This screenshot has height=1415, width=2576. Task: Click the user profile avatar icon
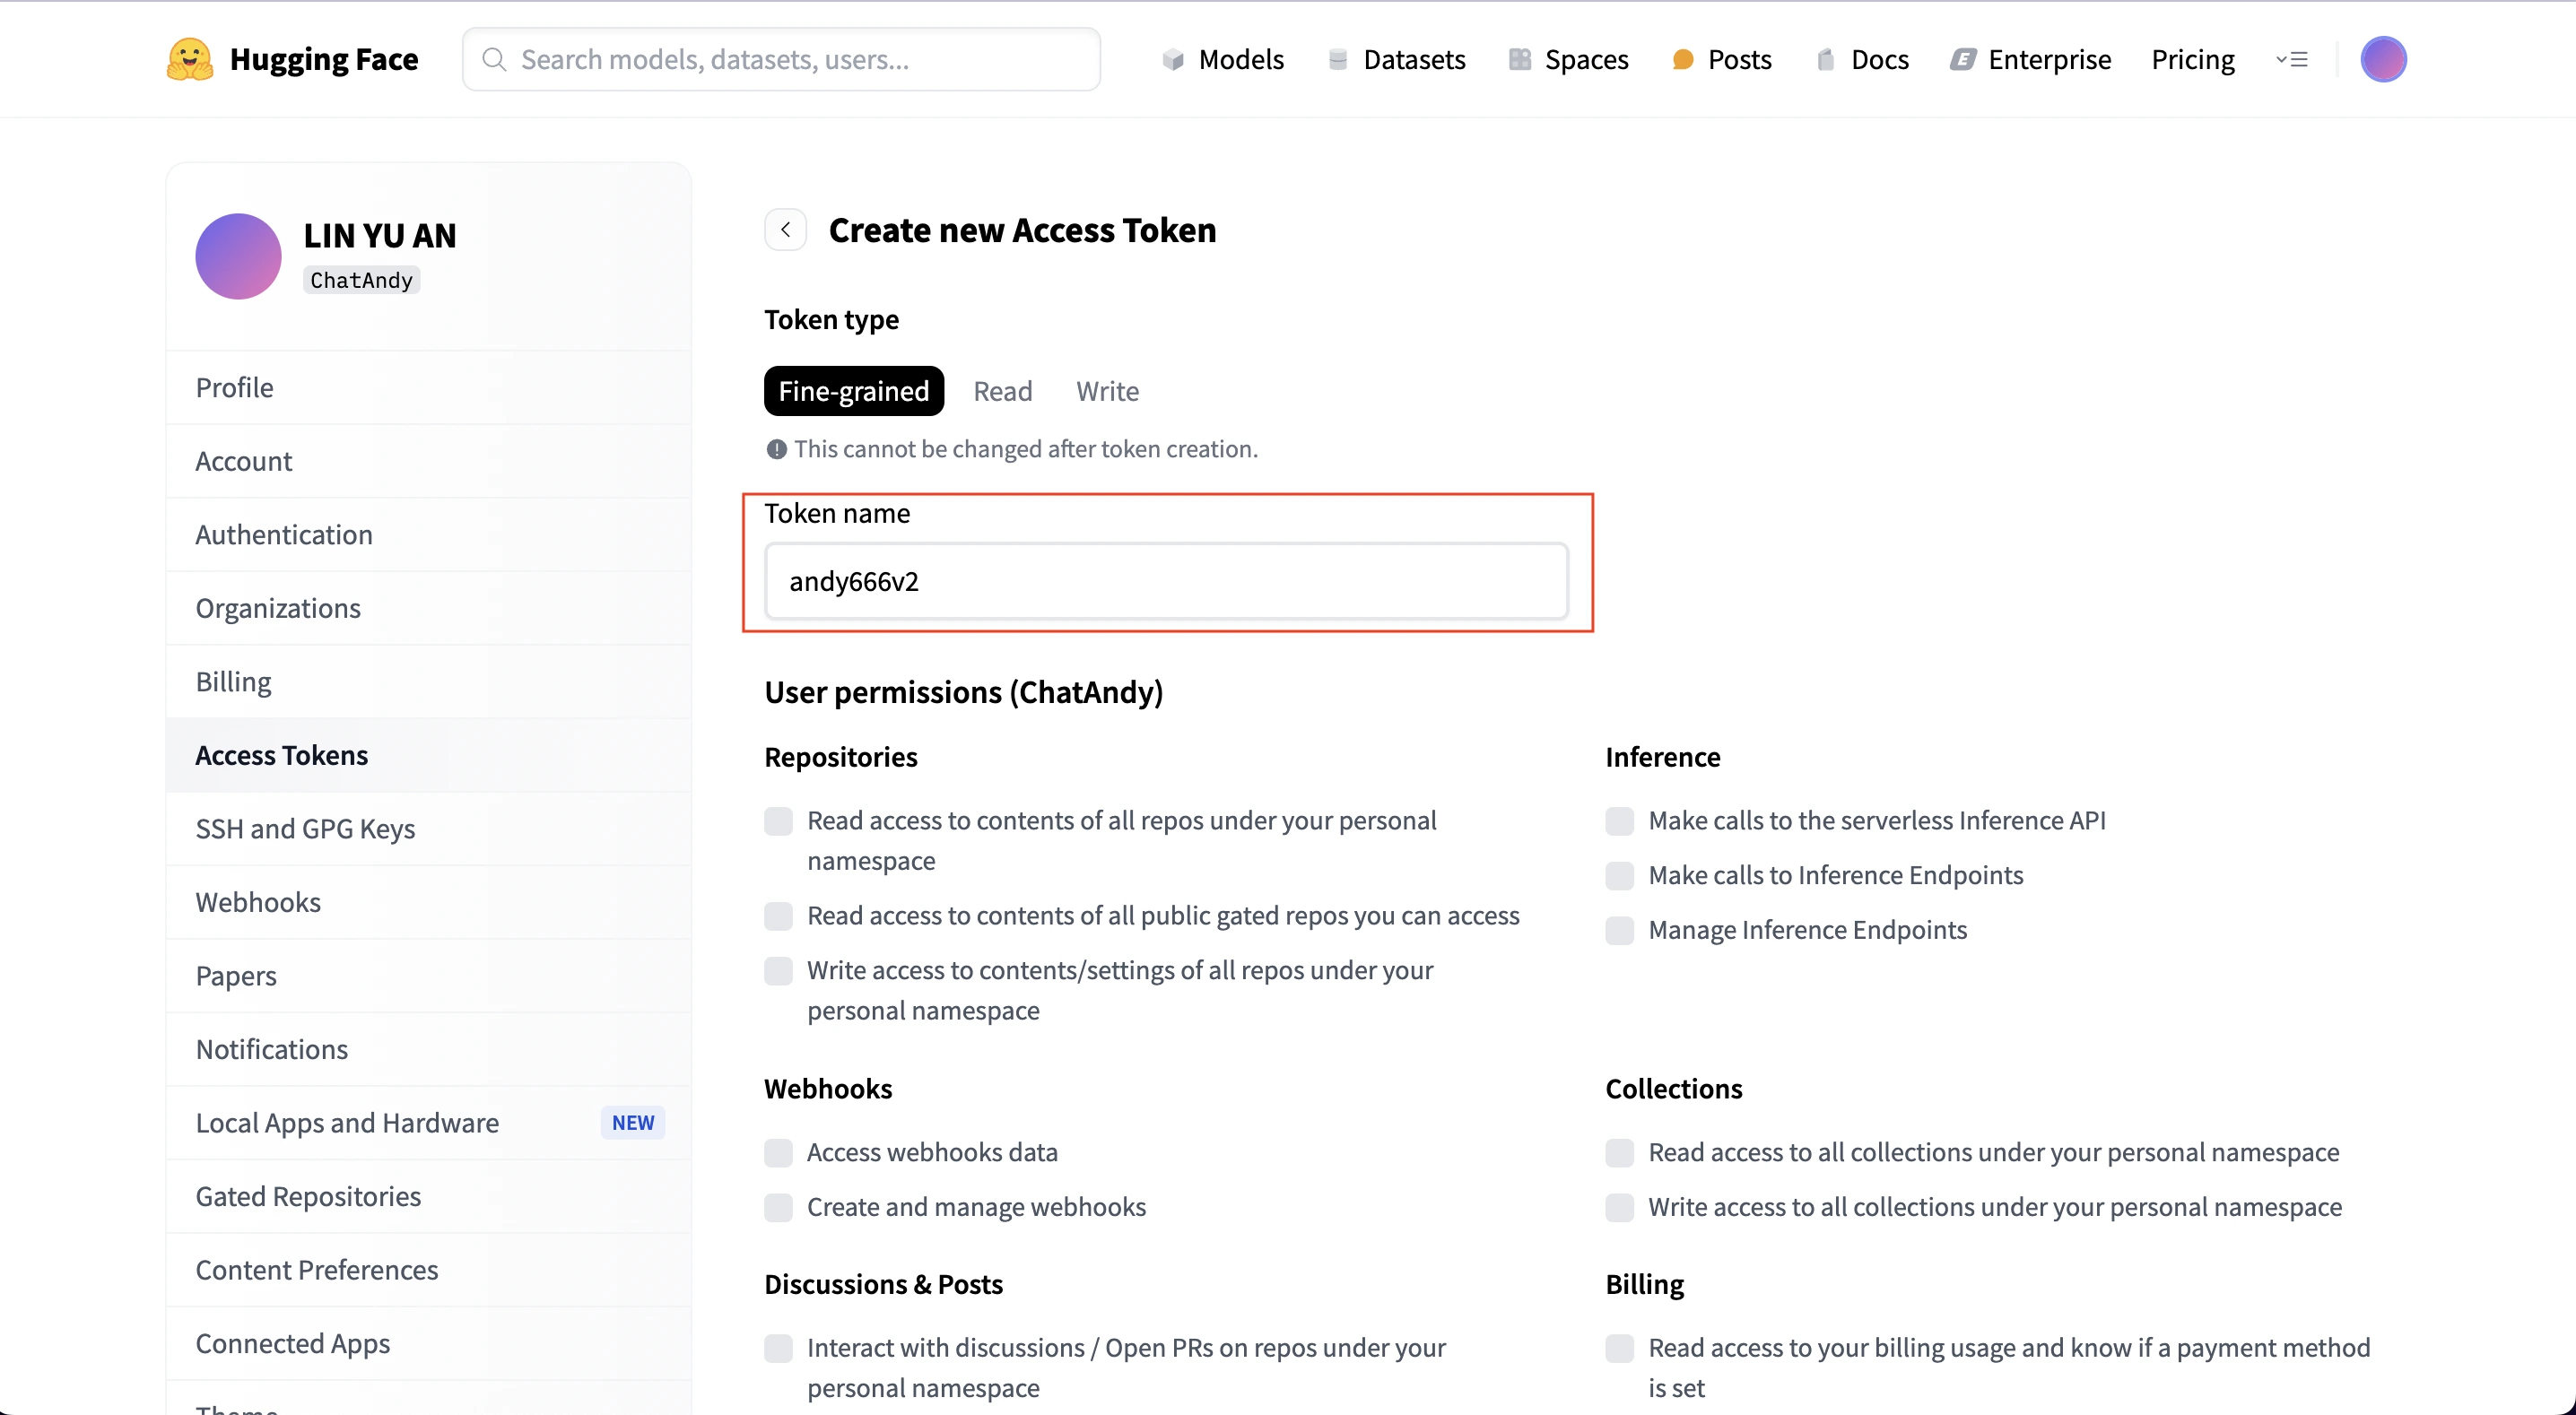pyautogui.click(x=2382, y=59)
